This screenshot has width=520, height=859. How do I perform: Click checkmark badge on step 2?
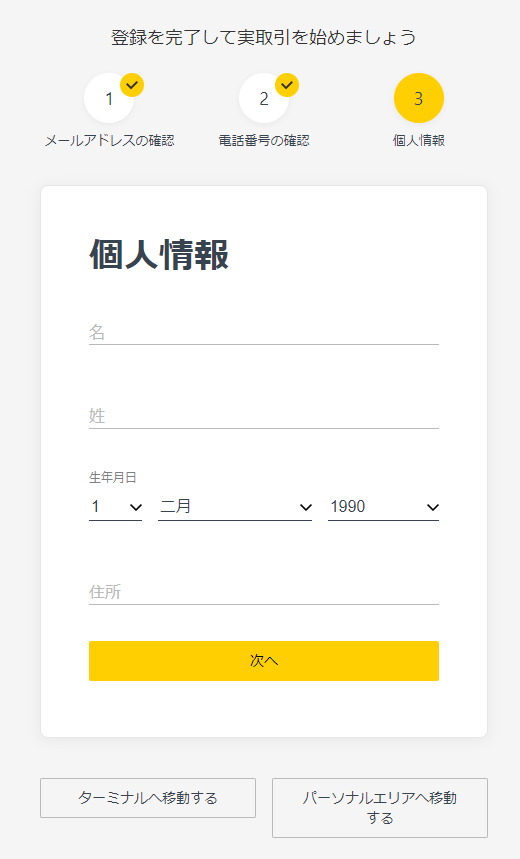tap(287, 85)
